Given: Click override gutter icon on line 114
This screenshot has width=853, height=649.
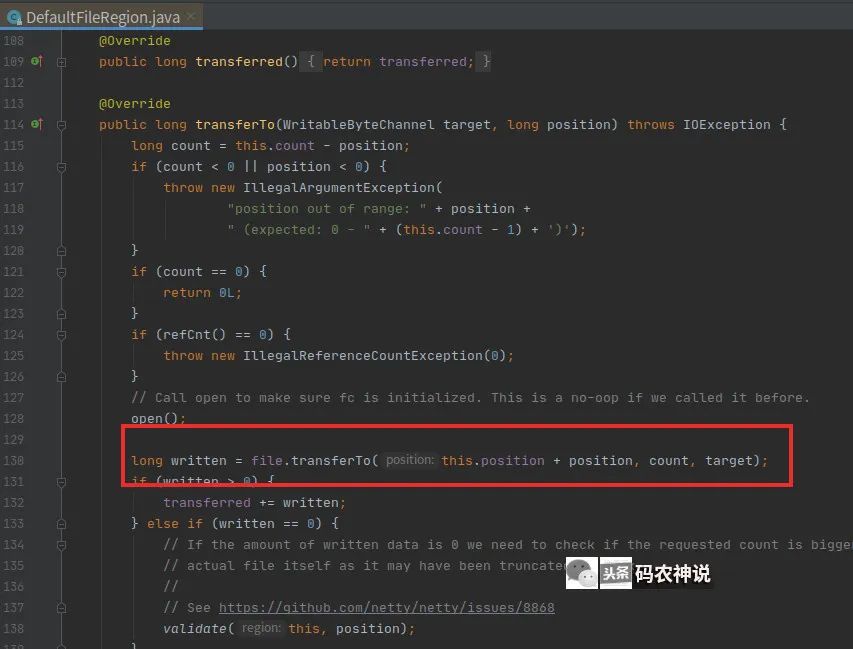Looking at the screenshot, I should point(37,124).
